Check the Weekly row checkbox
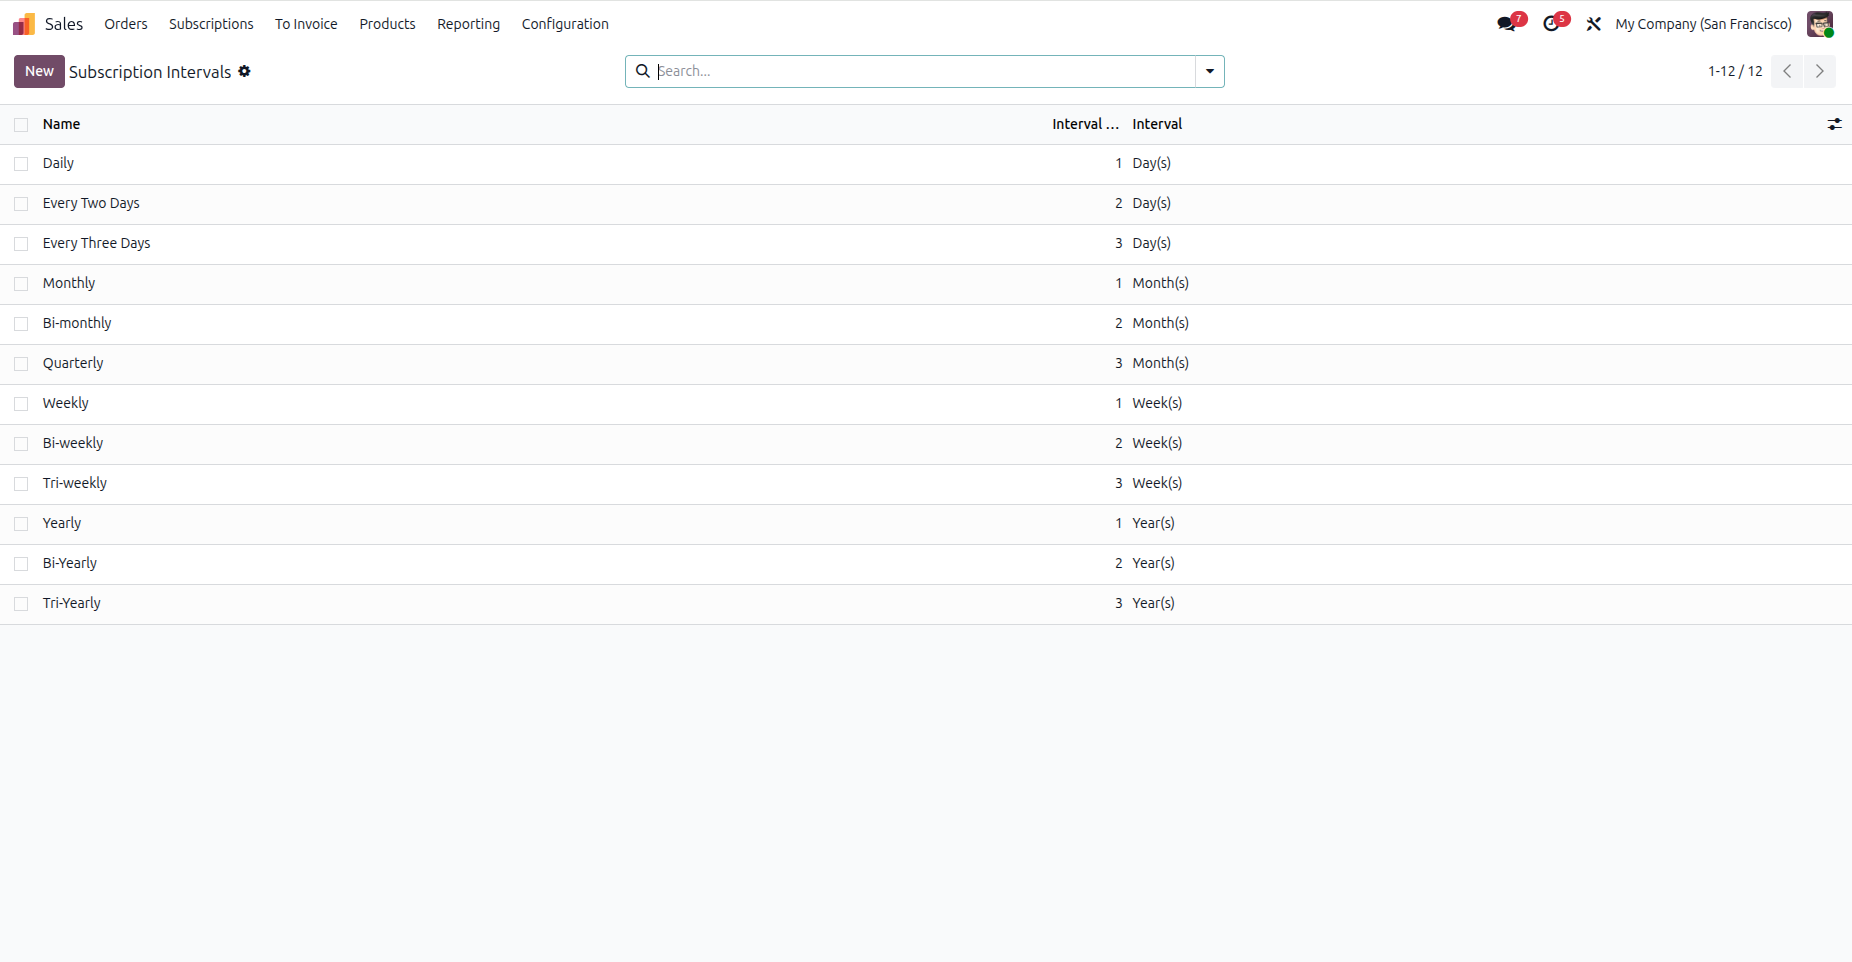This screenshot has width=1852, height=962. [x=21, y=404]
